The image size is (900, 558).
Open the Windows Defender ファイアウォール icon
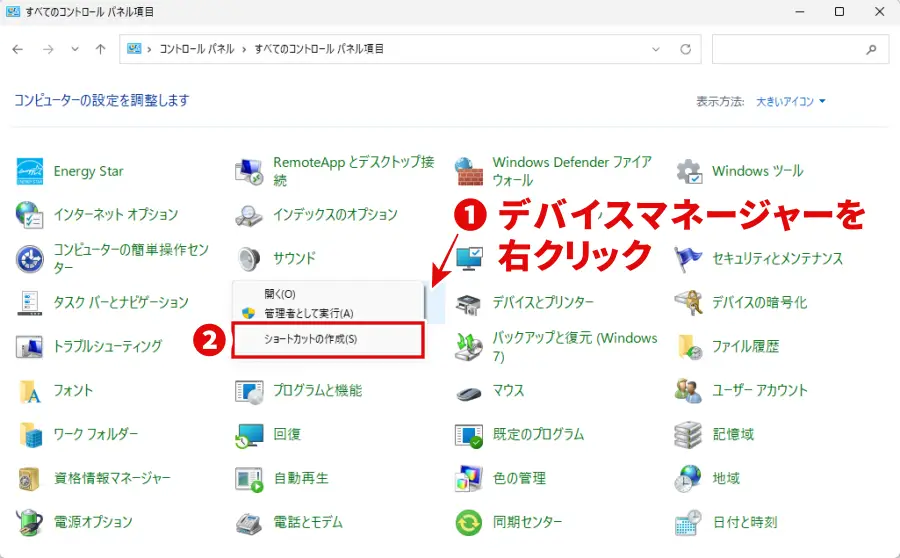pos(469,171)
